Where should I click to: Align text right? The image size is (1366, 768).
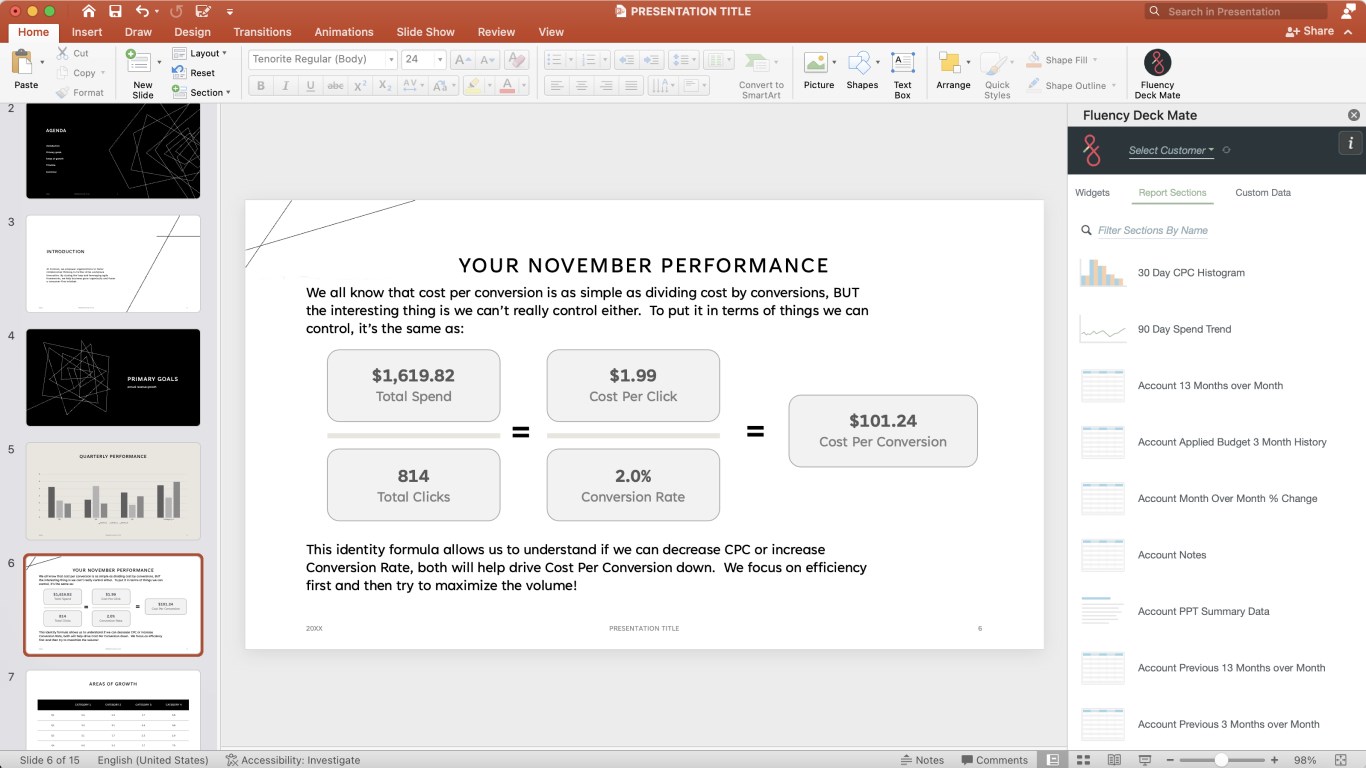(606, 86)
